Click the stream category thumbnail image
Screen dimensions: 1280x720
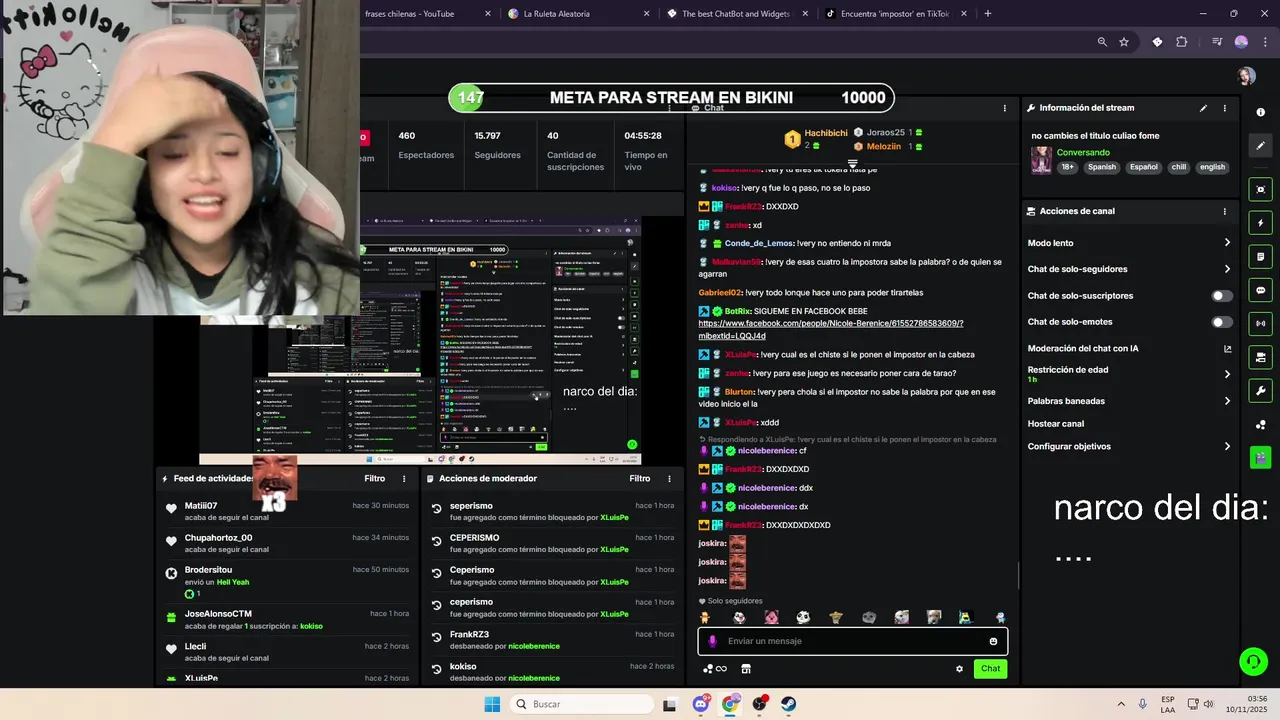click(1041, 160)
